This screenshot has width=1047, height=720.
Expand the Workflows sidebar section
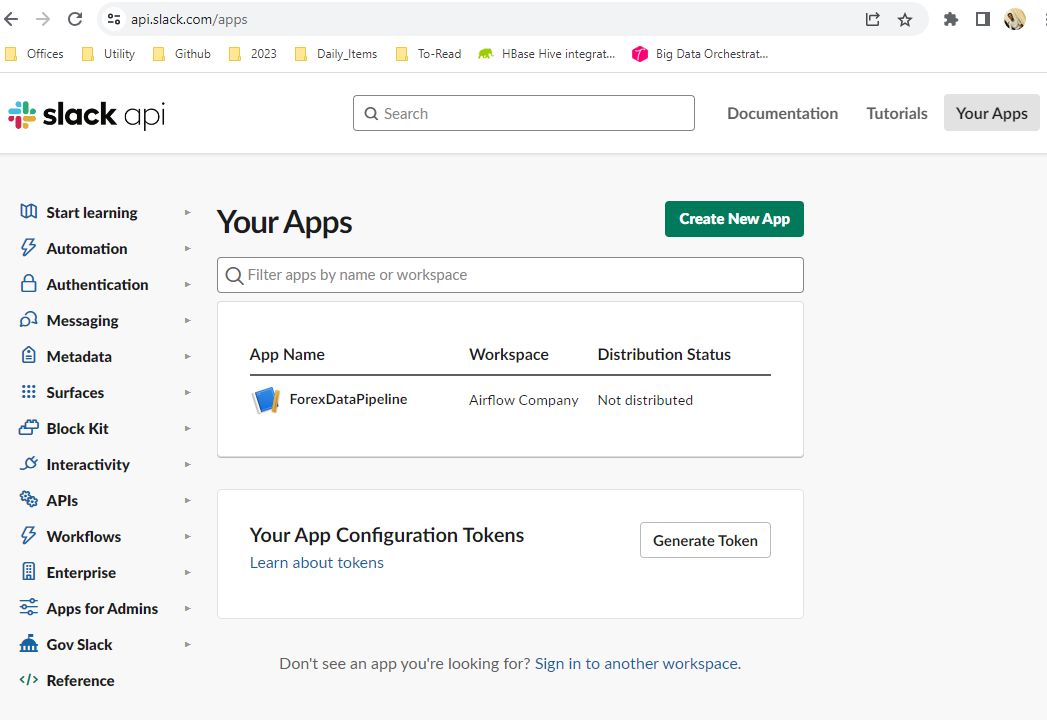[188, 536]
